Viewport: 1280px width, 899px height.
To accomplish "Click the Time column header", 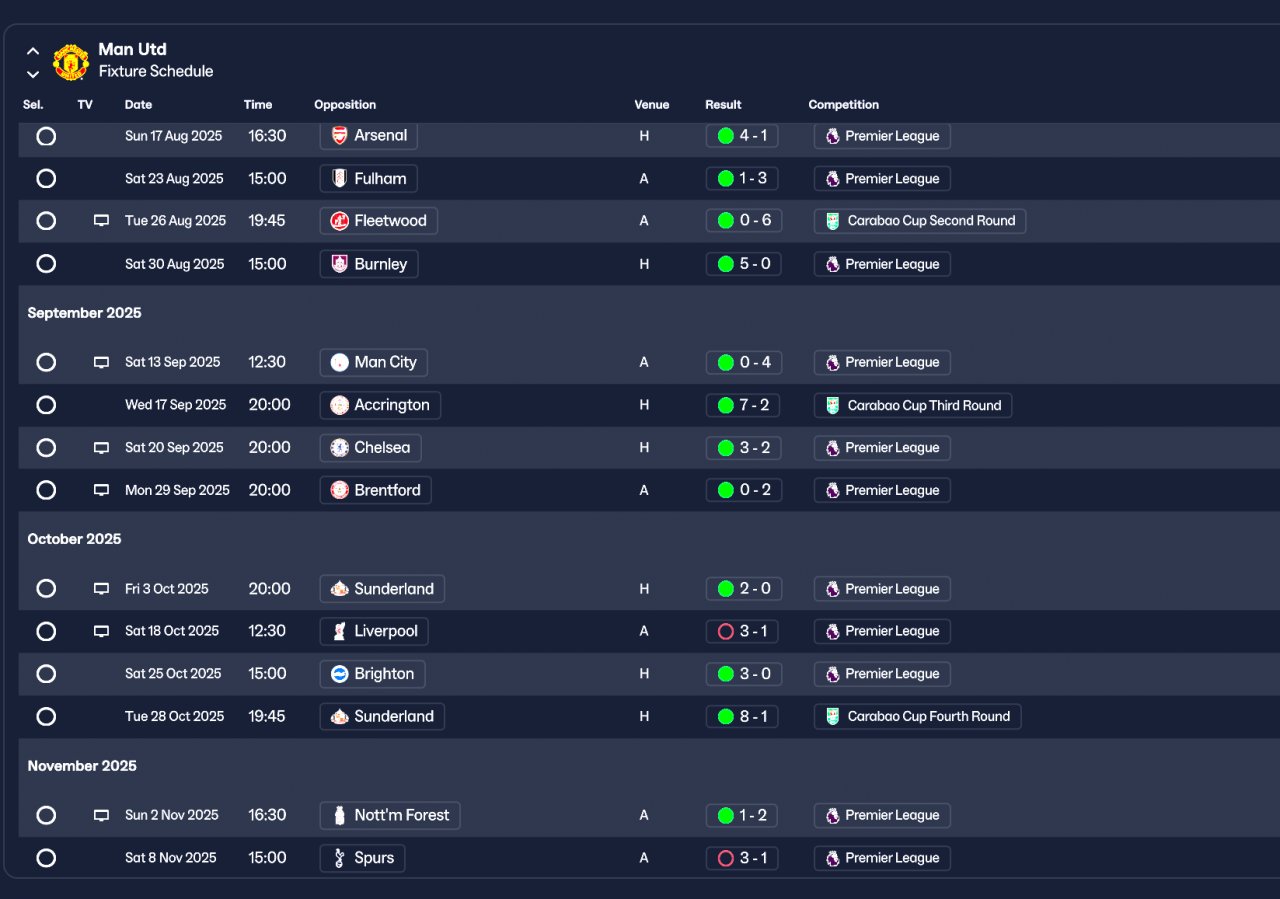I will tap(258, 105).
